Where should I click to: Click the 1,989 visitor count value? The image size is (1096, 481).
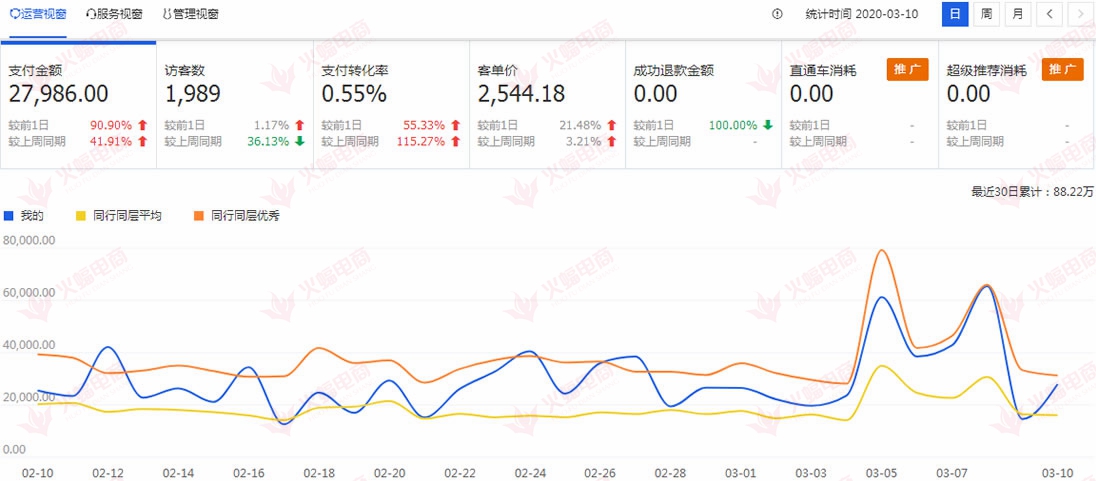tap(193, 94)
